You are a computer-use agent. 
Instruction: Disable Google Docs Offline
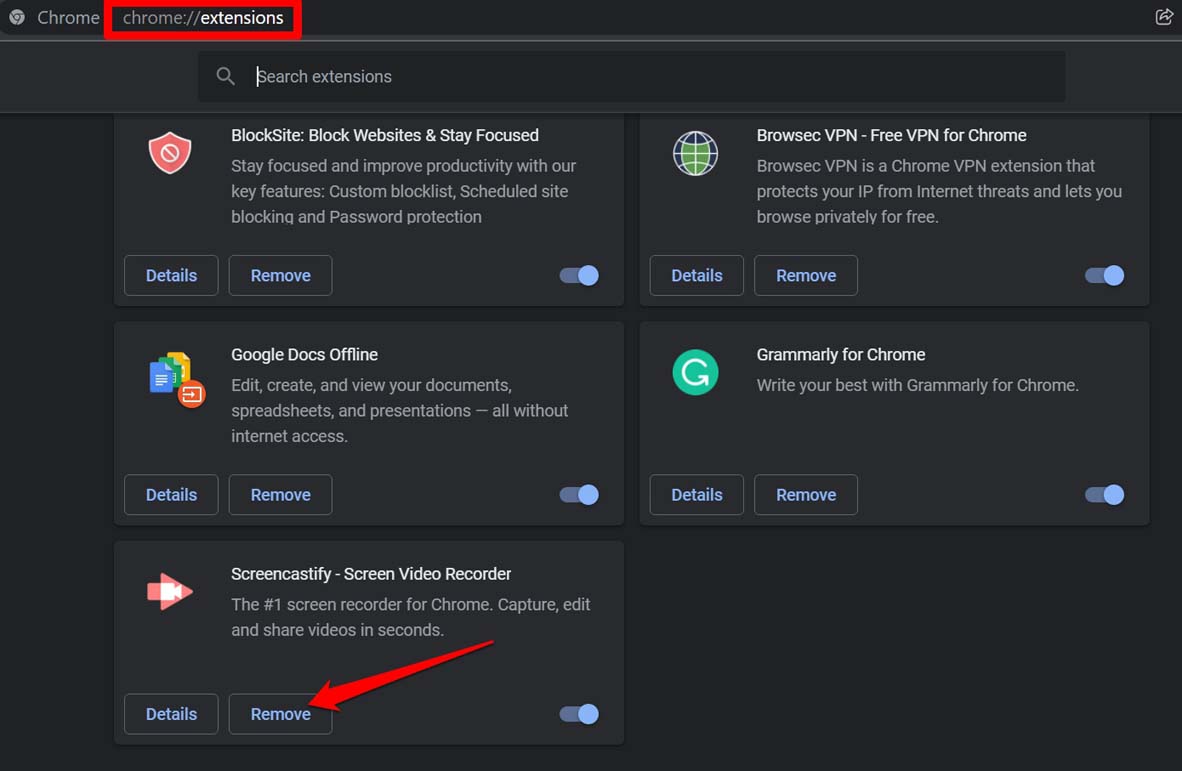tap(578, 494)
